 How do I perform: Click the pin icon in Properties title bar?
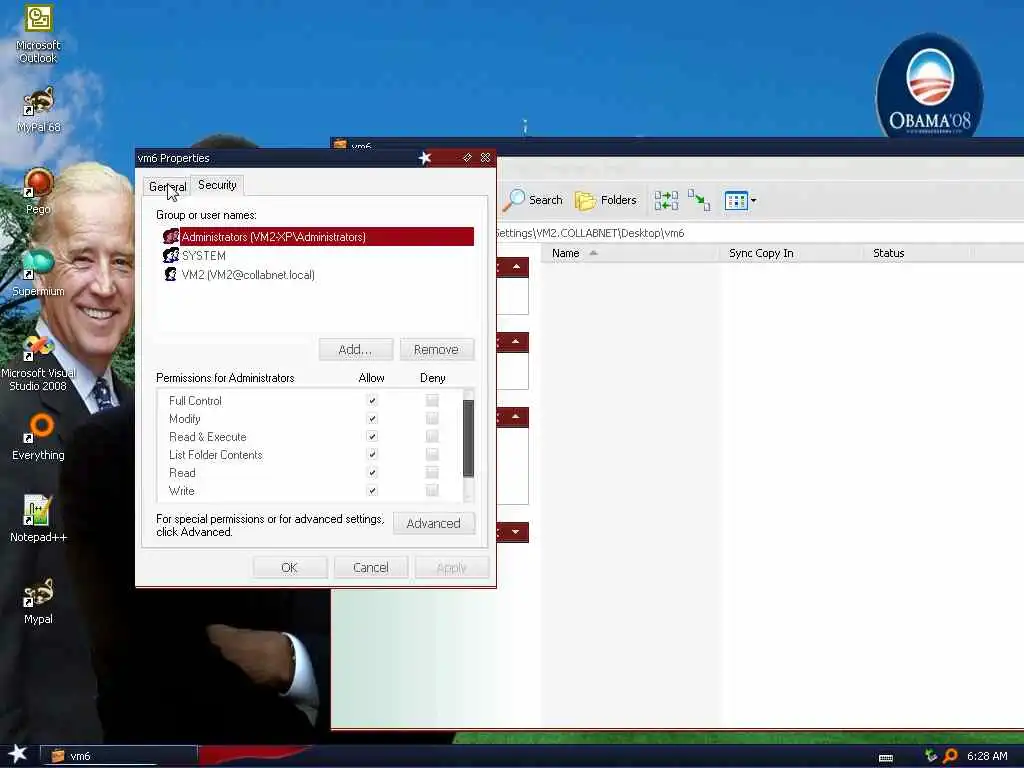(468, 157)
